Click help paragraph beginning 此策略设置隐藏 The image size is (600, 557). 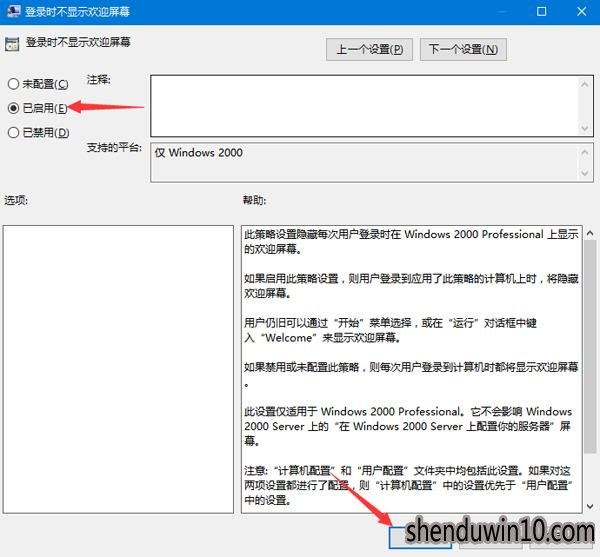click(x=411, y=241)
